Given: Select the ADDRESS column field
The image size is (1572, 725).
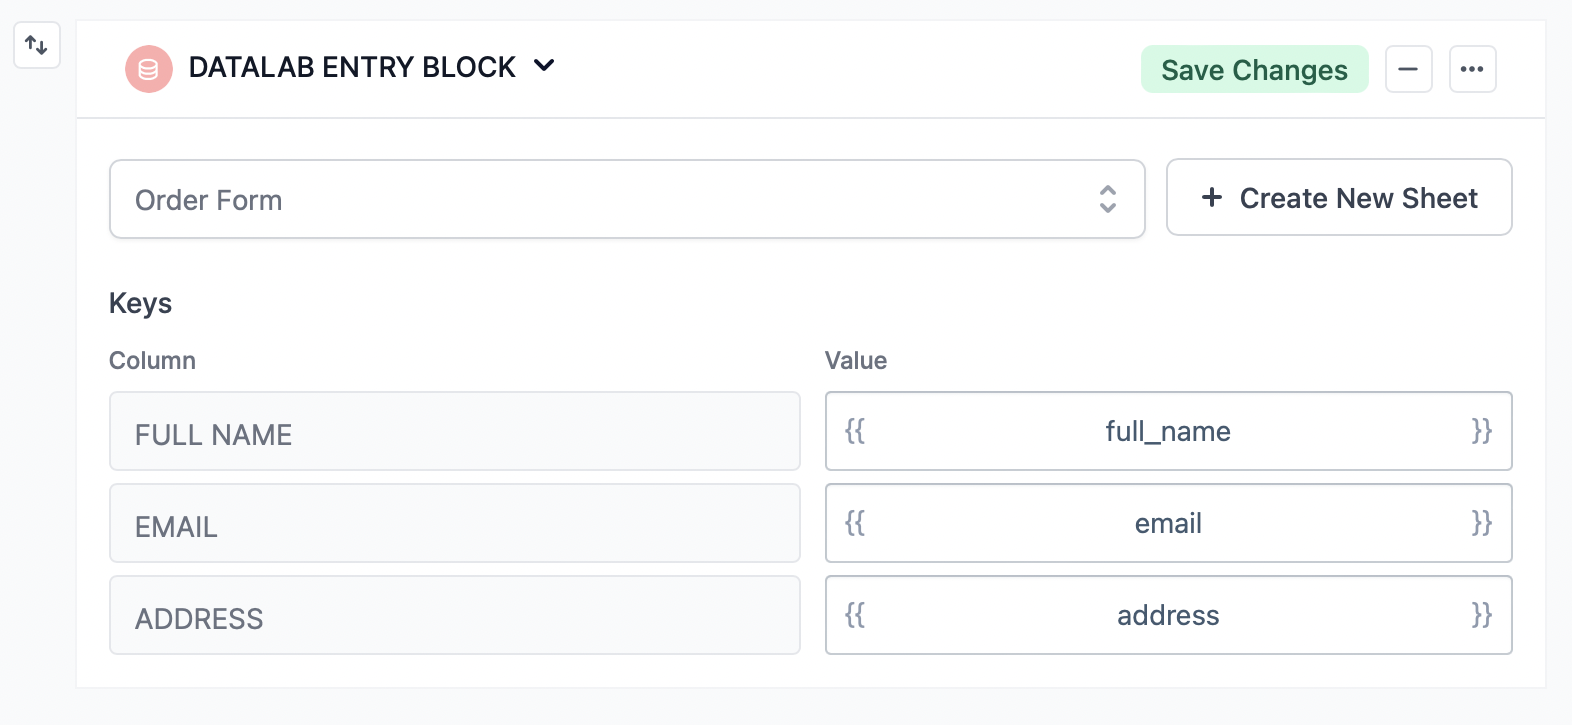Looking at the screenshot, I should (x=455, y=615).
